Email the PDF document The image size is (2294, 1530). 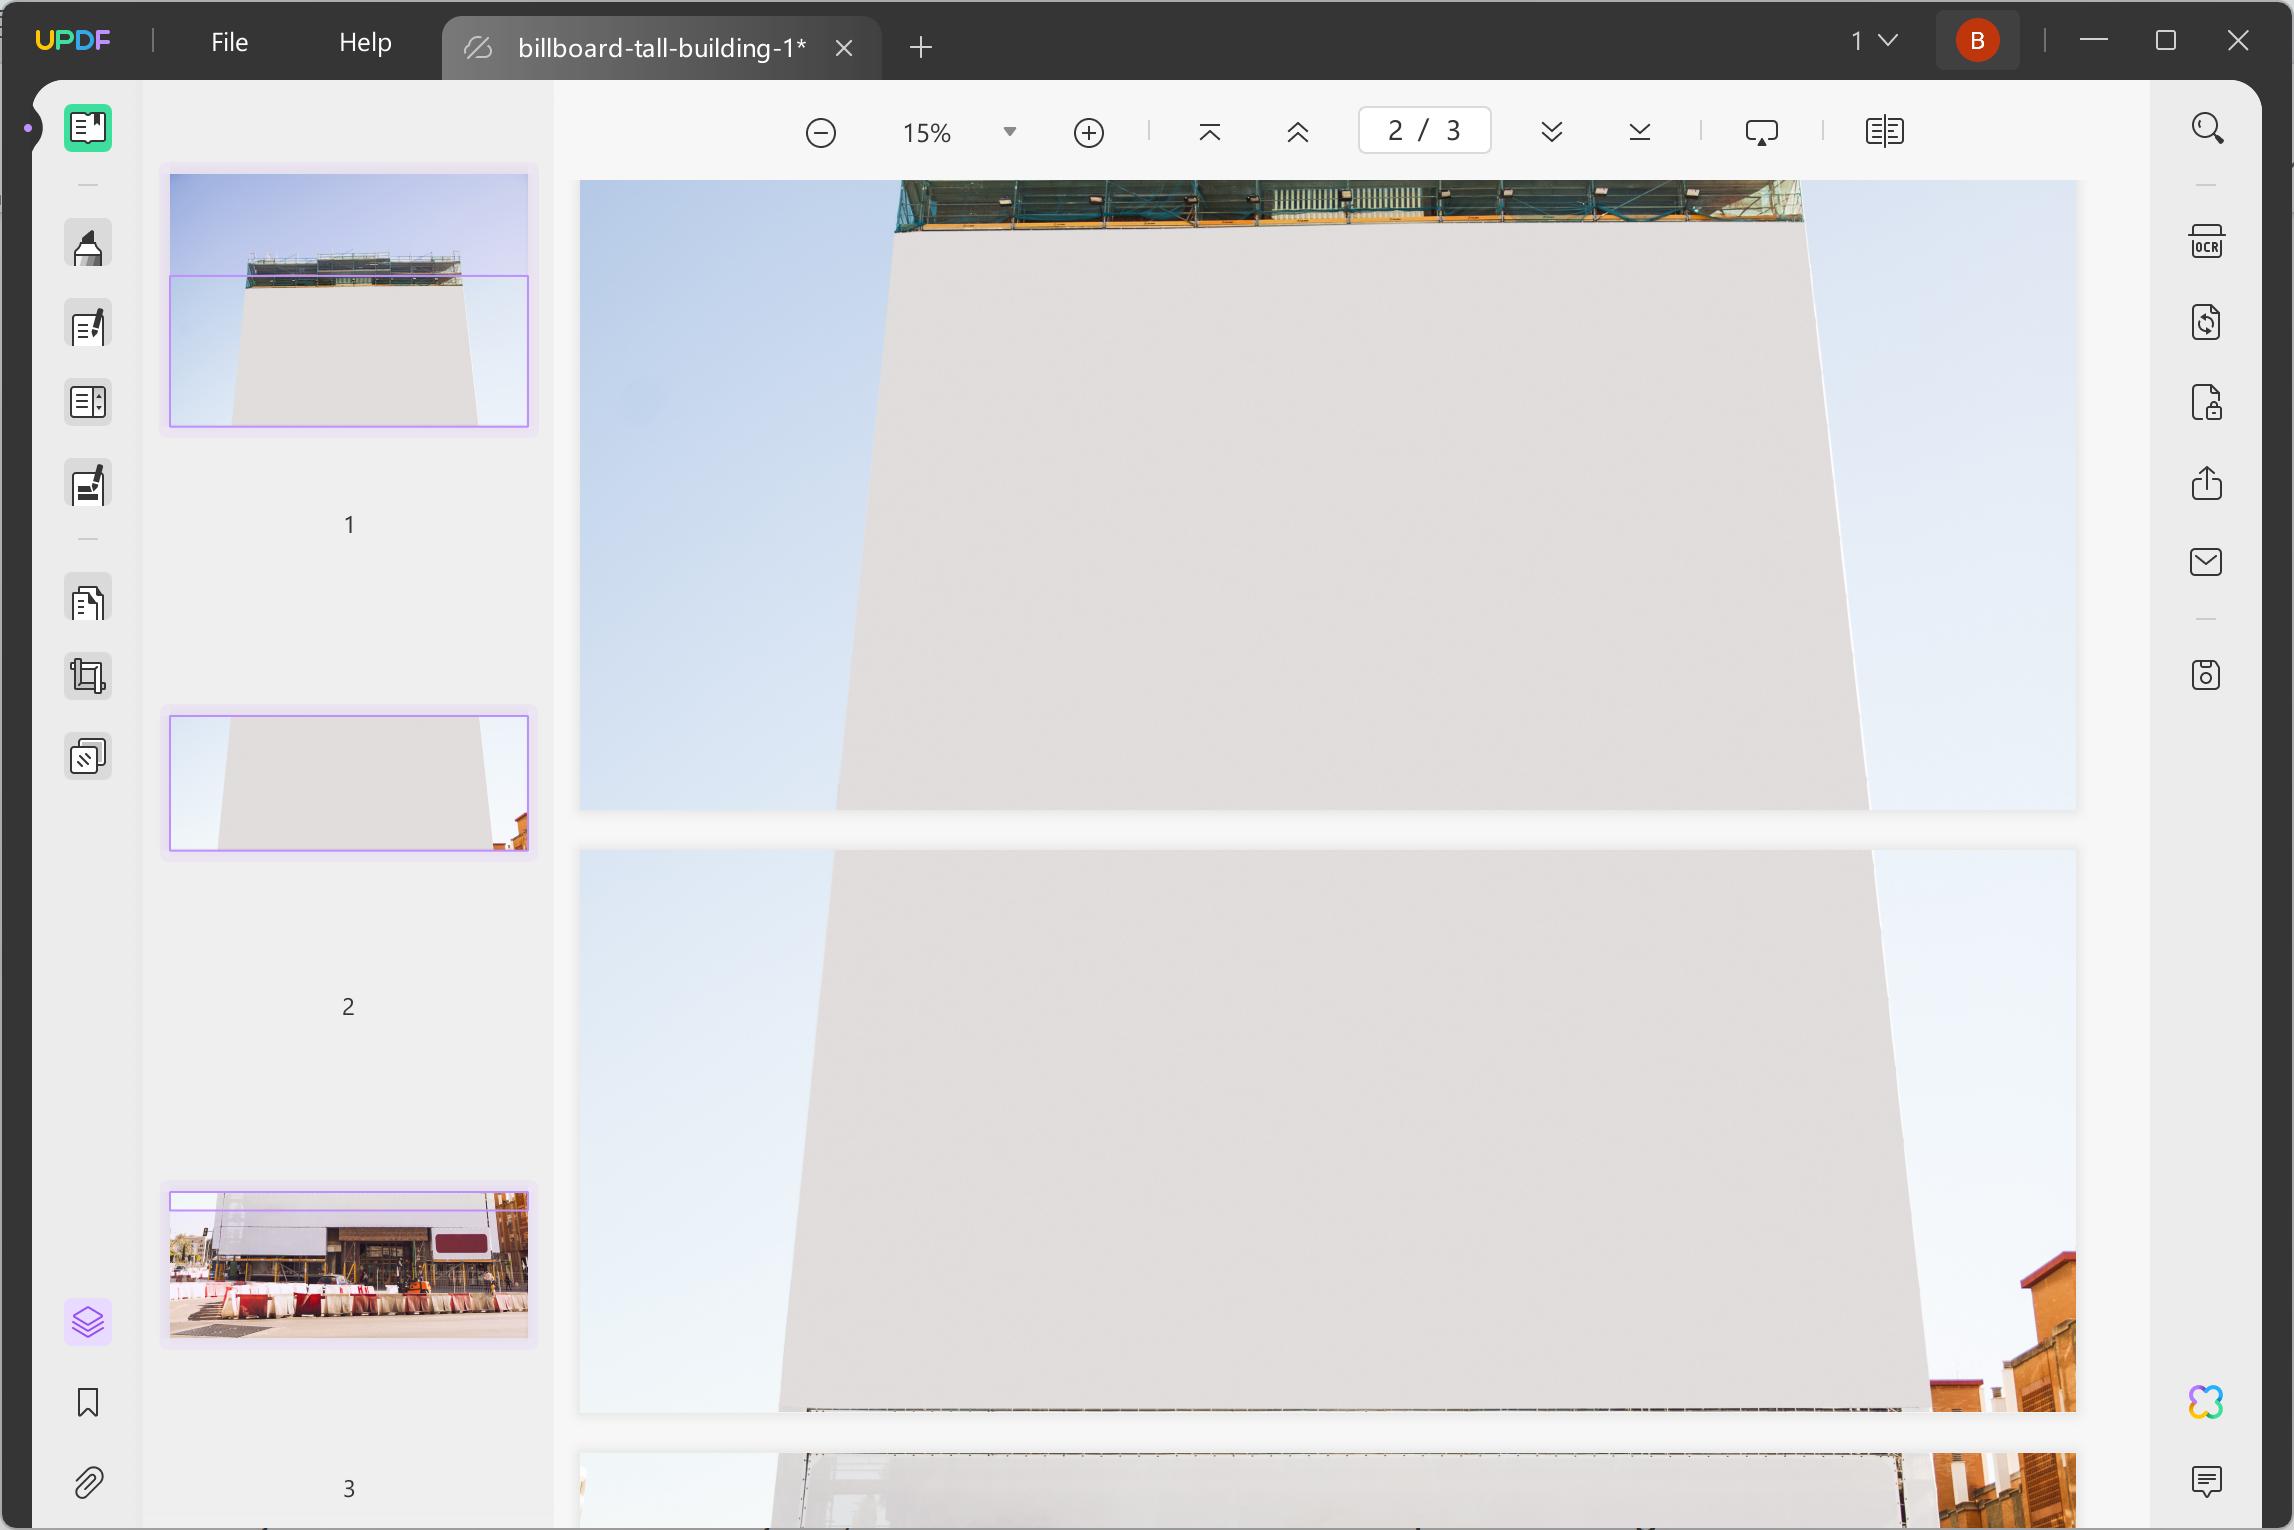(2207, 562)
